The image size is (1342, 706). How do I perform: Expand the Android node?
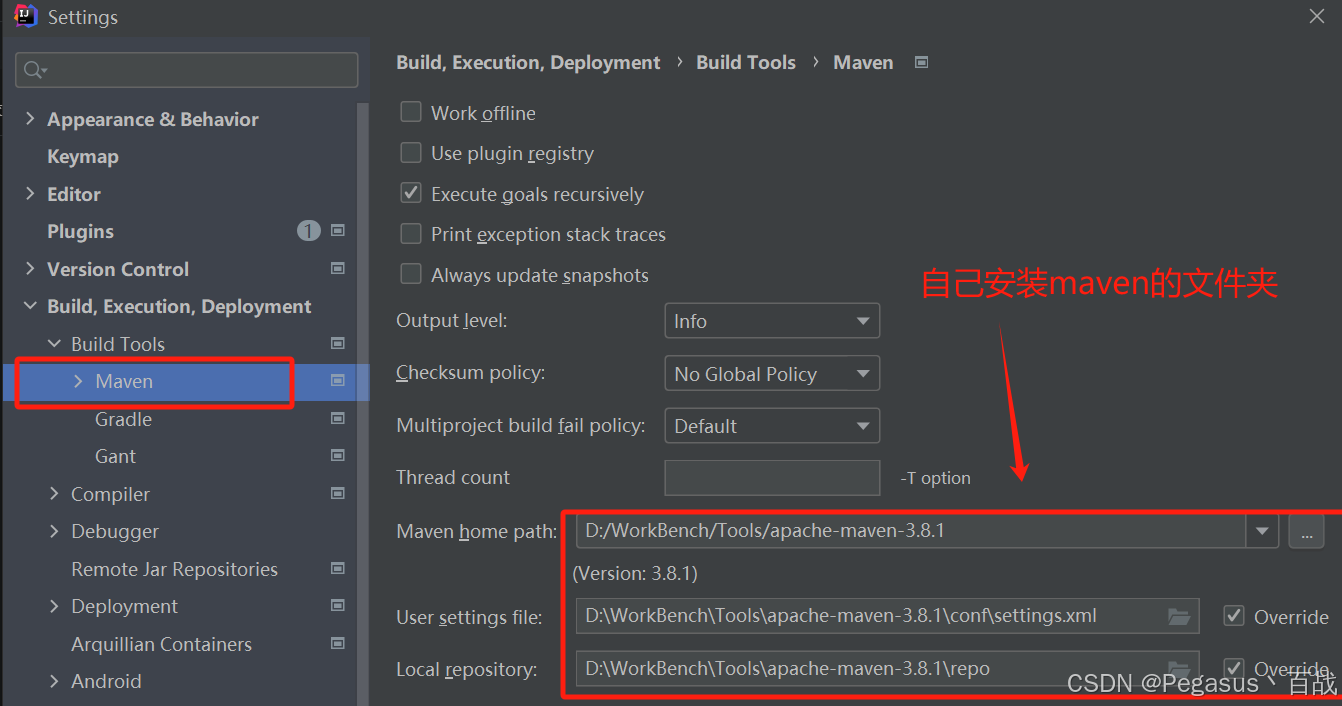pyautogui.click(x=54, y=681)
